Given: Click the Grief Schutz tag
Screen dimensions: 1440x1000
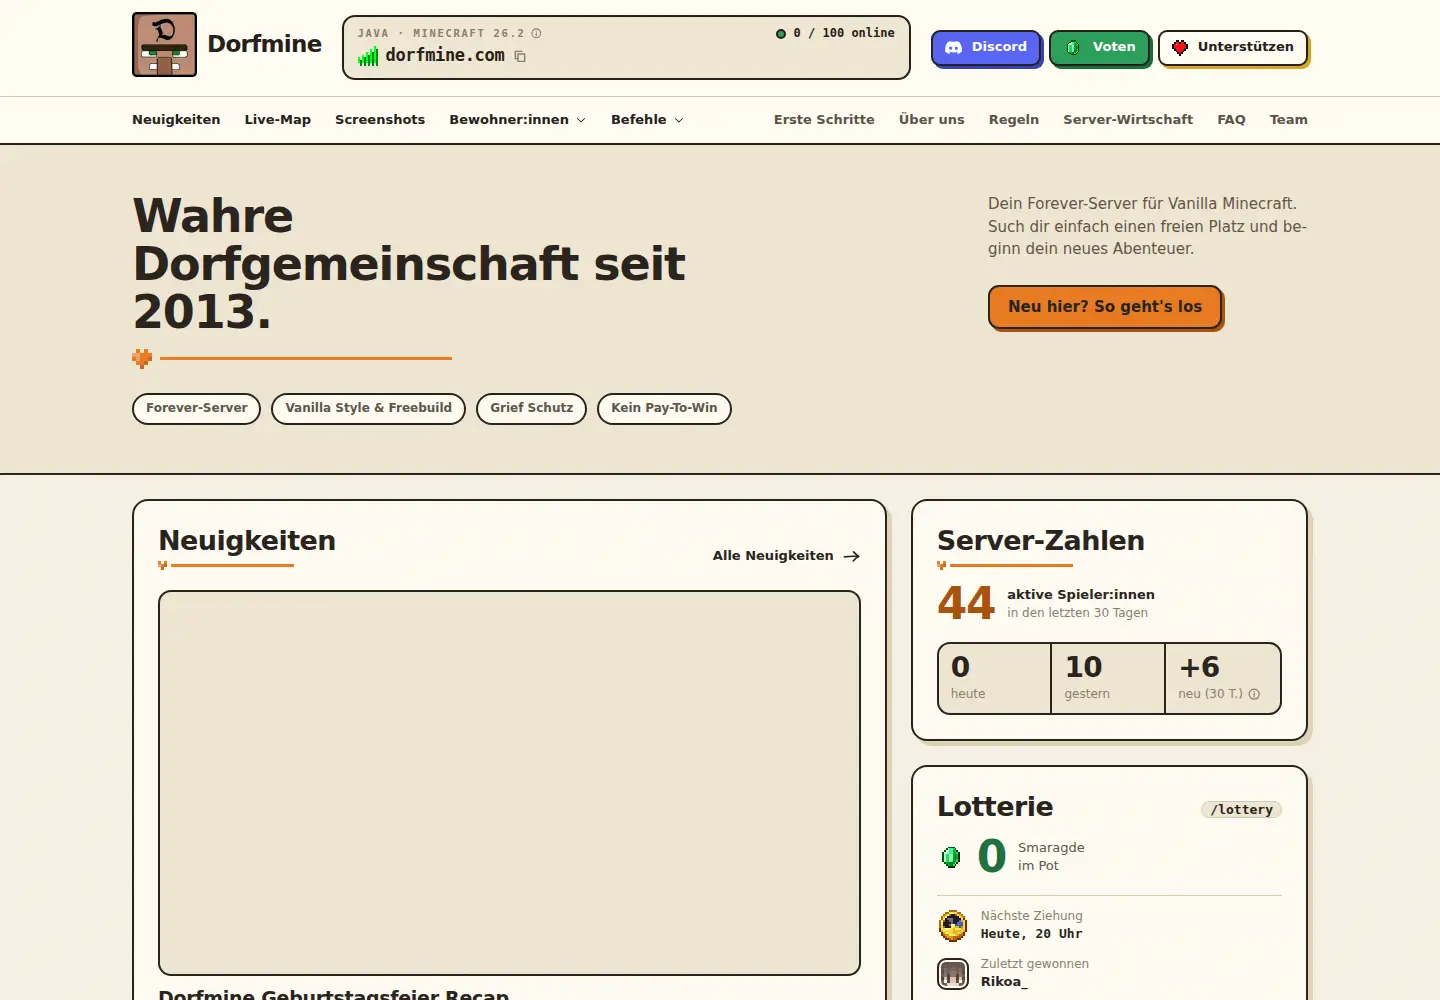Looking at the screenshot, I should [x=531, y=408].
